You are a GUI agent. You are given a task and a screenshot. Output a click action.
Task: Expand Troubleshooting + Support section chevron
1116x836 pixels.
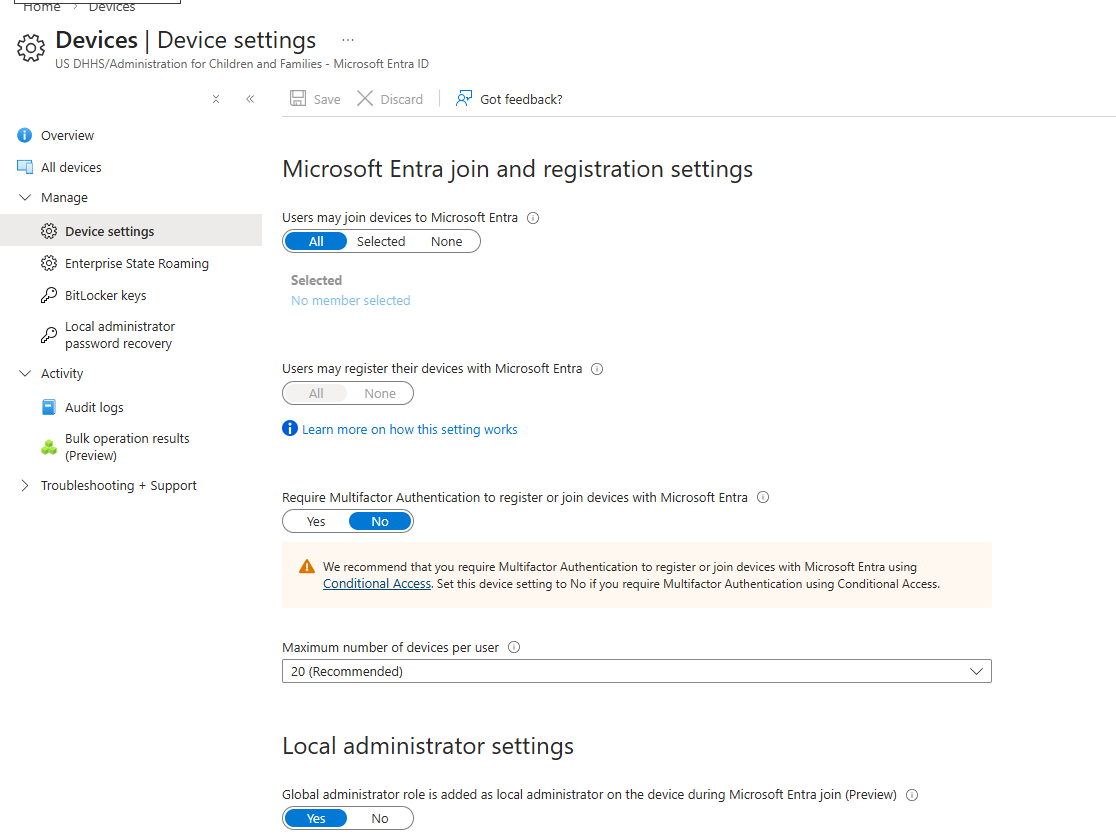pos(25,485)
